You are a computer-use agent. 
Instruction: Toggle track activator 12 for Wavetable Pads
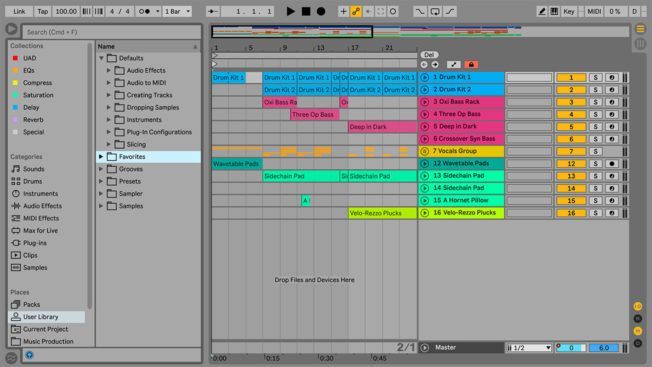coord(571,164)
